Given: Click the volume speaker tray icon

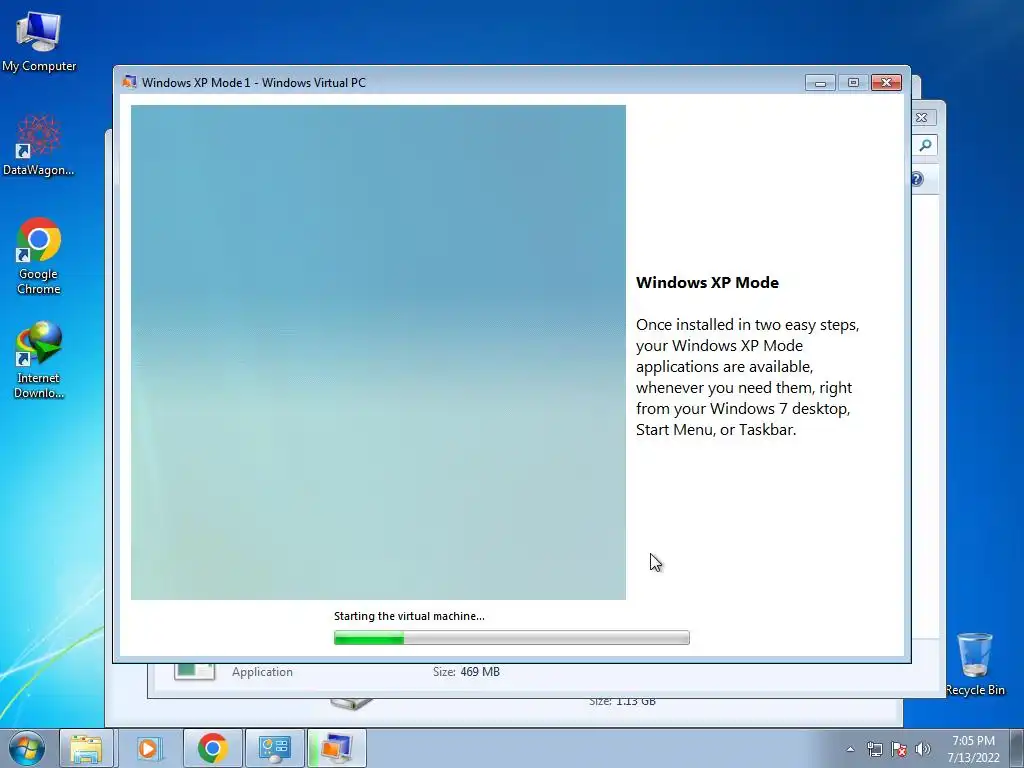Looking at the screenshot, I should [x=922, y=749].
